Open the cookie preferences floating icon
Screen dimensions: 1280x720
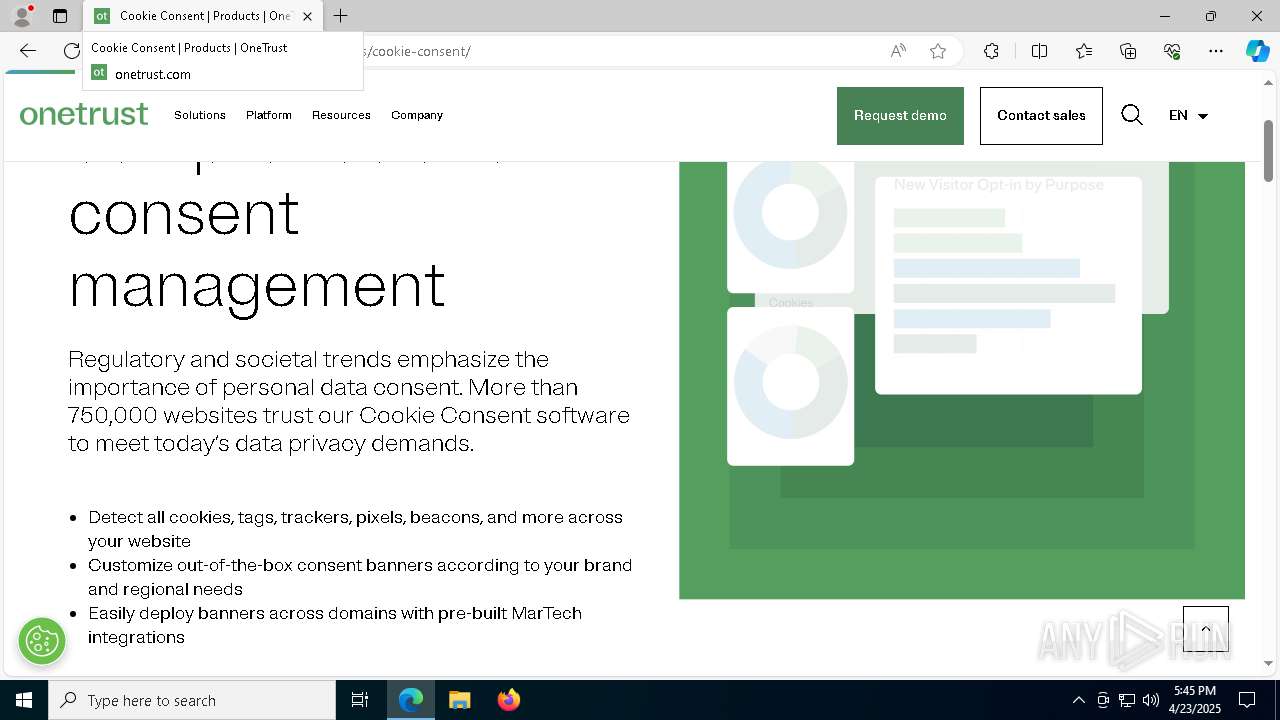42,641
